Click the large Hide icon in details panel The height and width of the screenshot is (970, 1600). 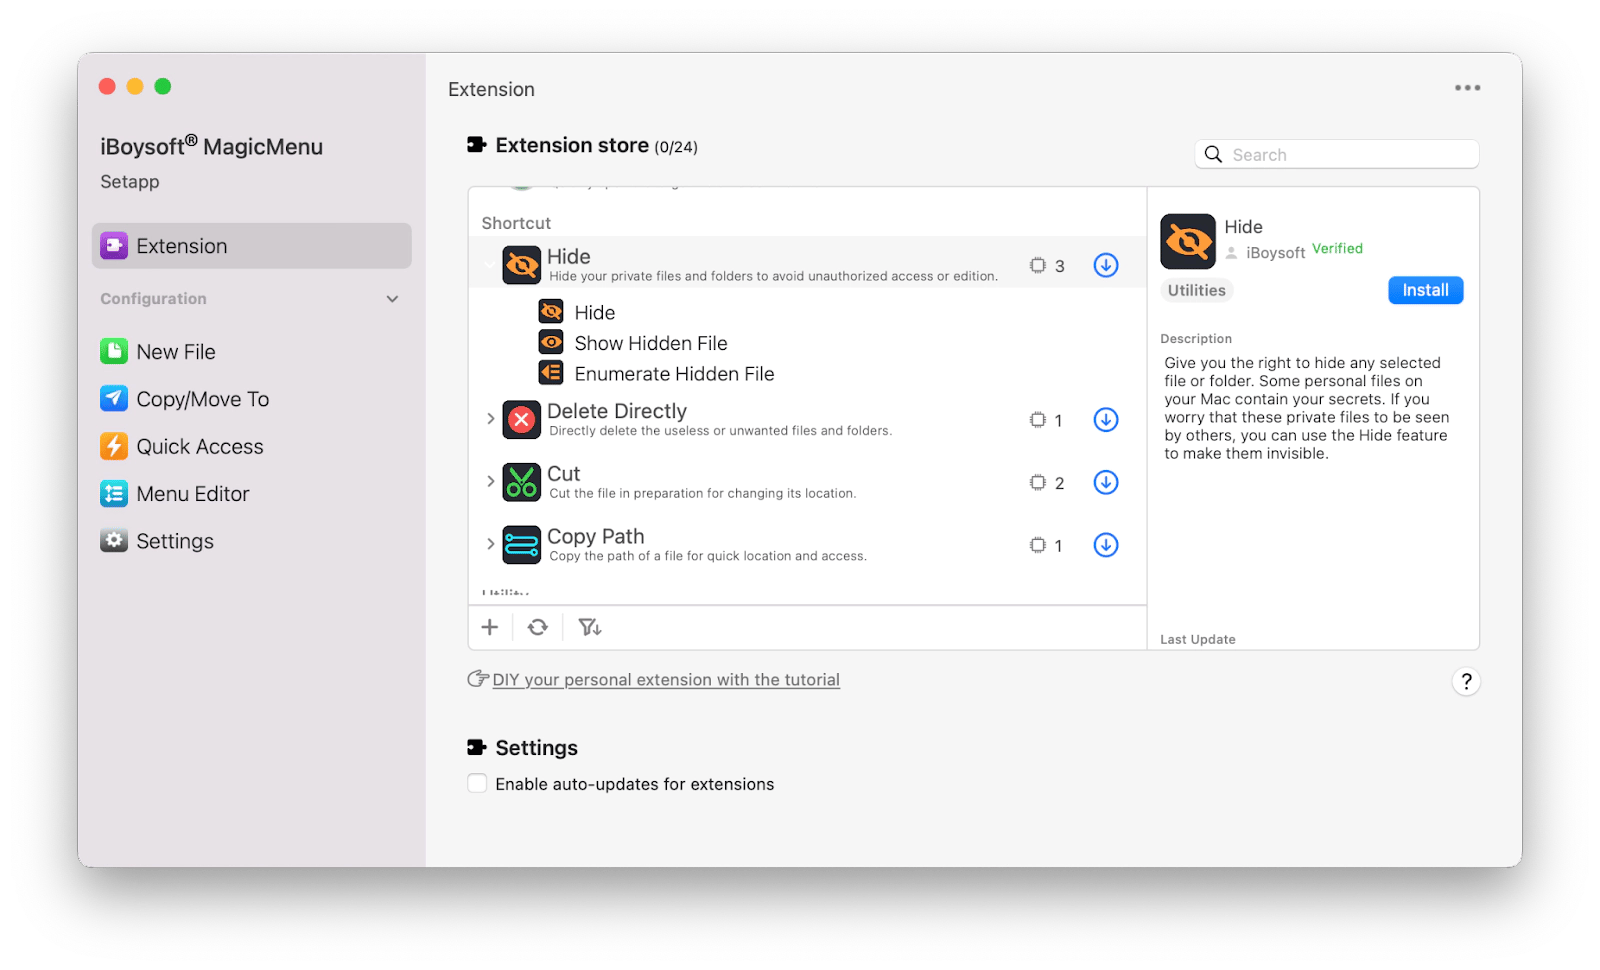1188,241
